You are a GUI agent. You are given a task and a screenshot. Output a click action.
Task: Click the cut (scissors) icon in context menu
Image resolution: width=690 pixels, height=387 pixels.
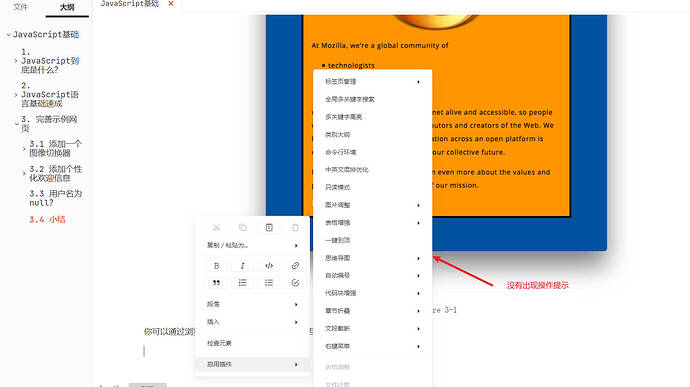[216, 228]
